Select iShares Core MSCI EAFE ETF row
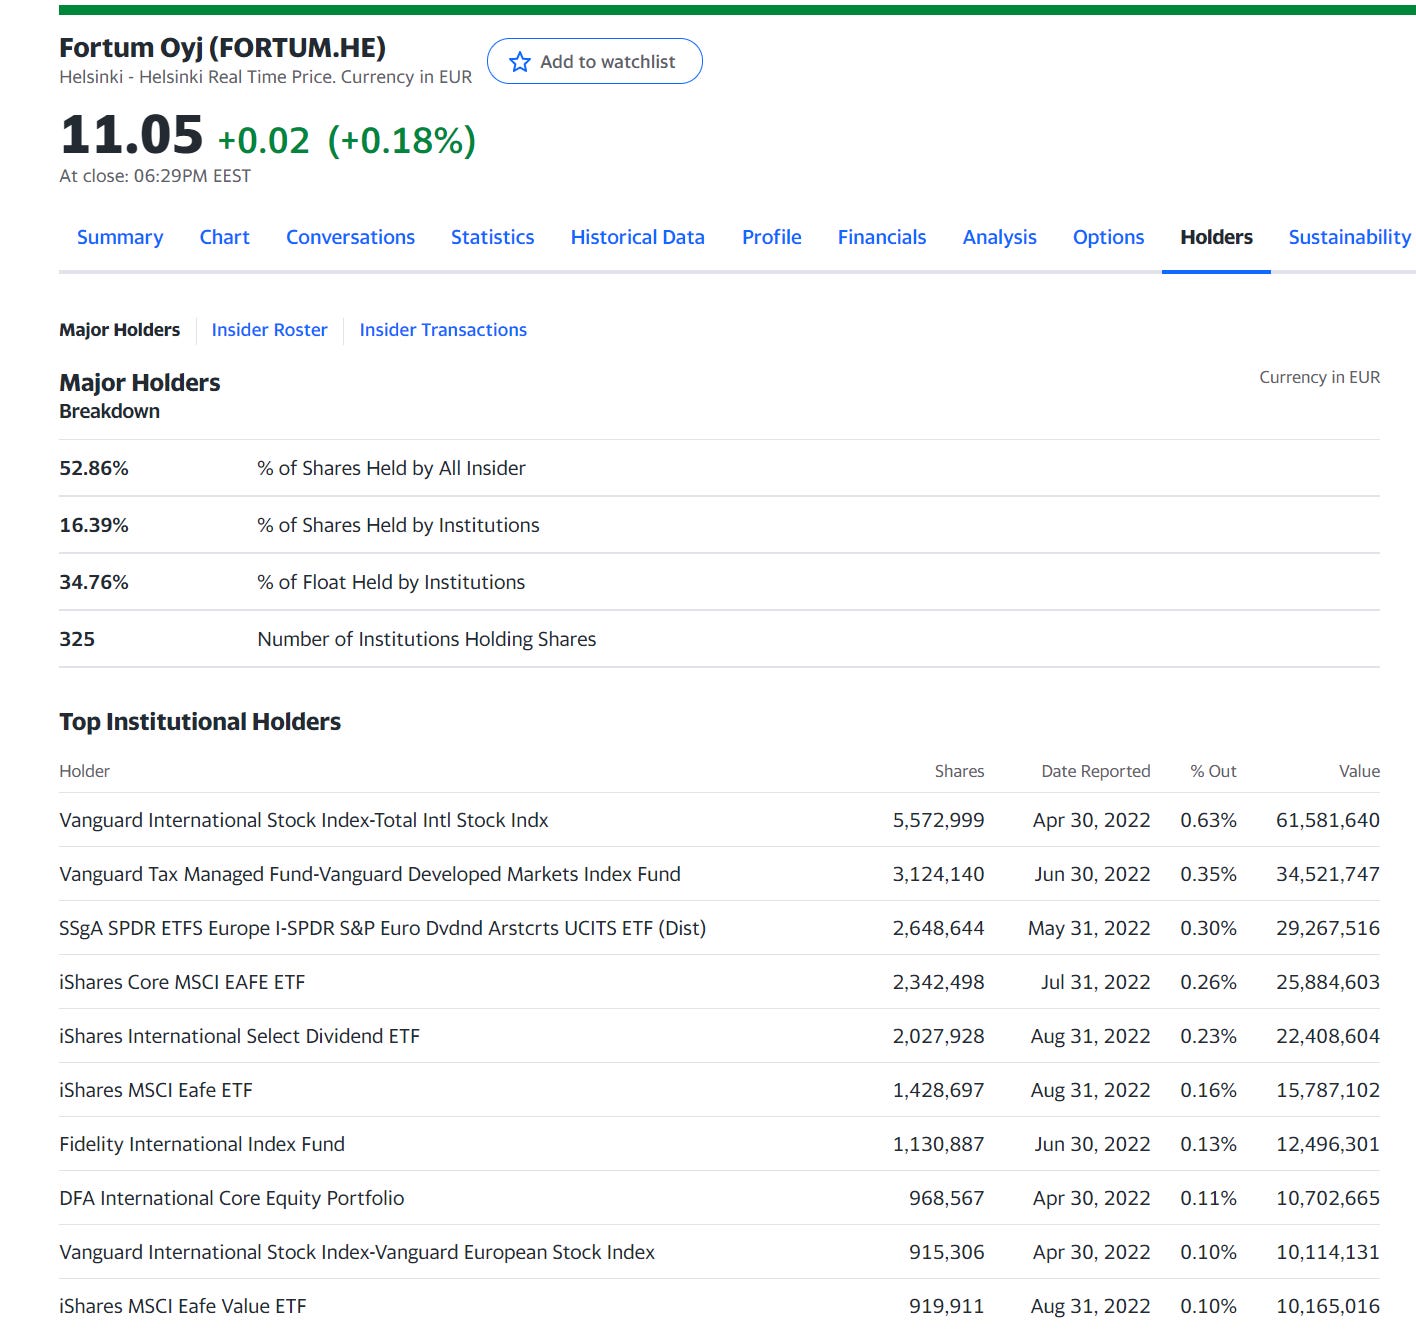Screen dimensions: 1416x1330 pos(719,982)
